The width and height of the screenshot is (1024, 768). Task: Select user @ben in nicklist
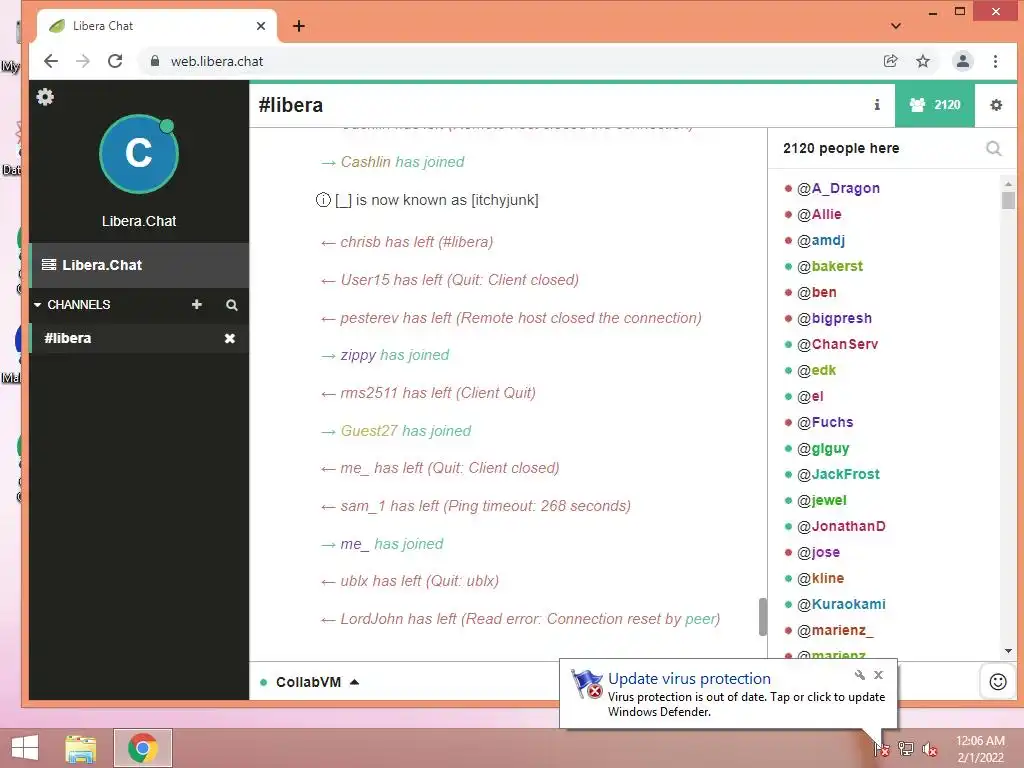[x=816, y=293]
